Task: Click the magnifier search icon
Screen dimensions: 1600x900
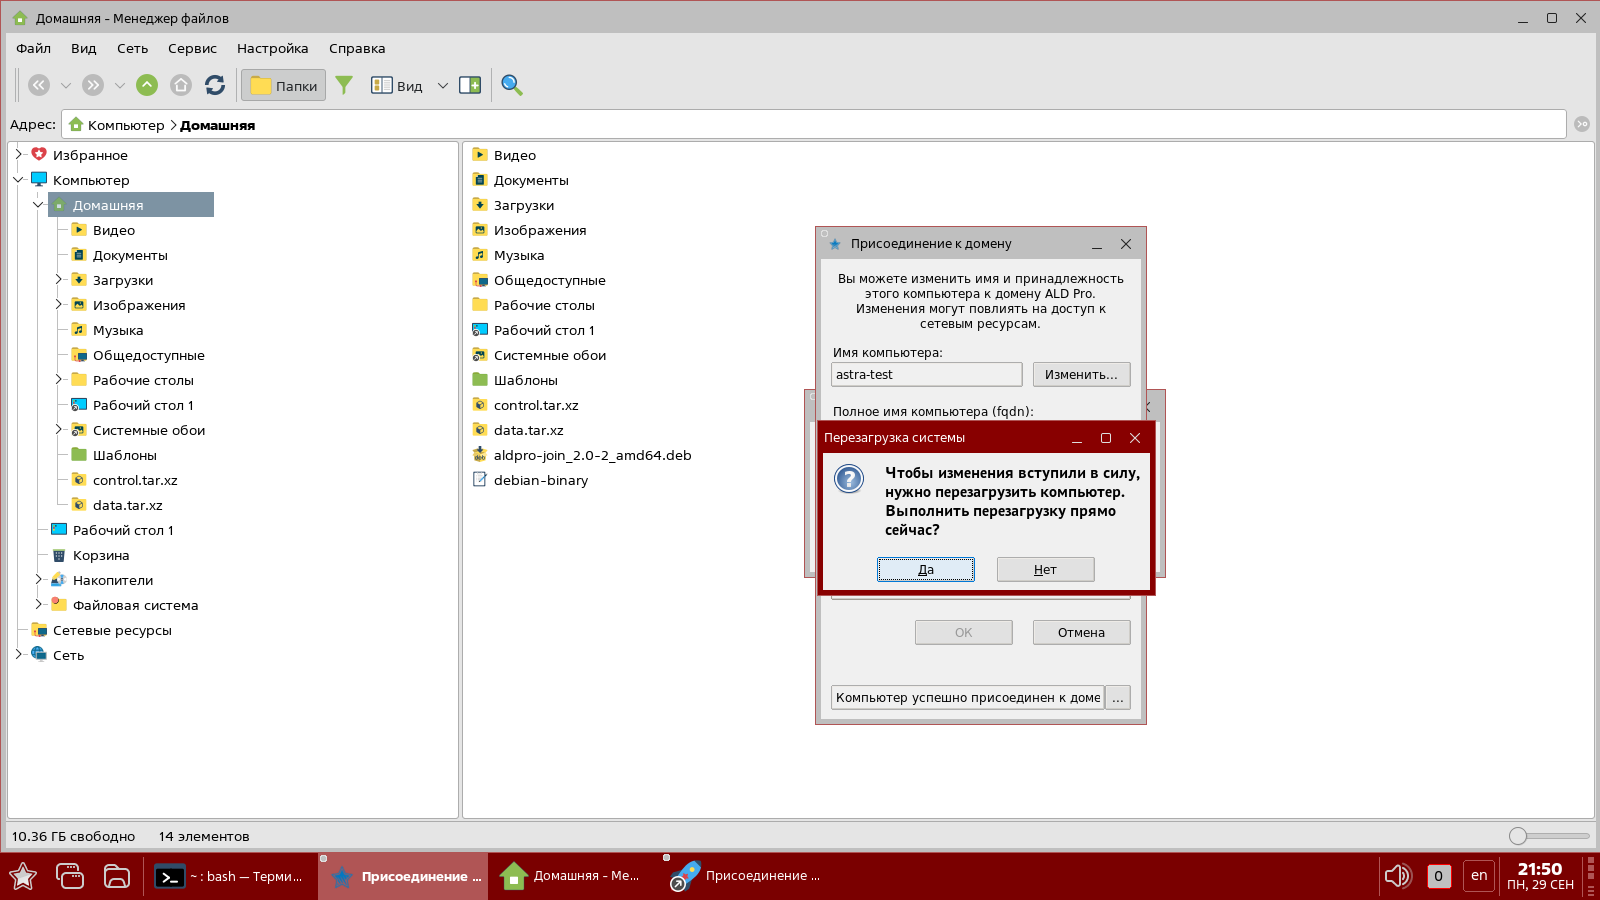Action: [512, 85]
